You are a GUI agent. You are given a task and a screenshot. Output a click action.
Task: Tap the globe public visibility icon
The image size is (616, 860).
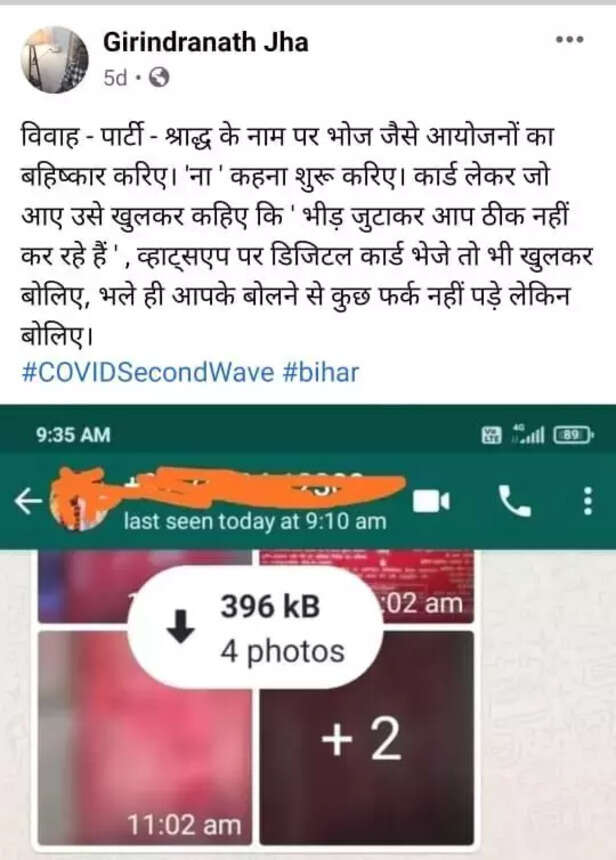tap(159, 78)
